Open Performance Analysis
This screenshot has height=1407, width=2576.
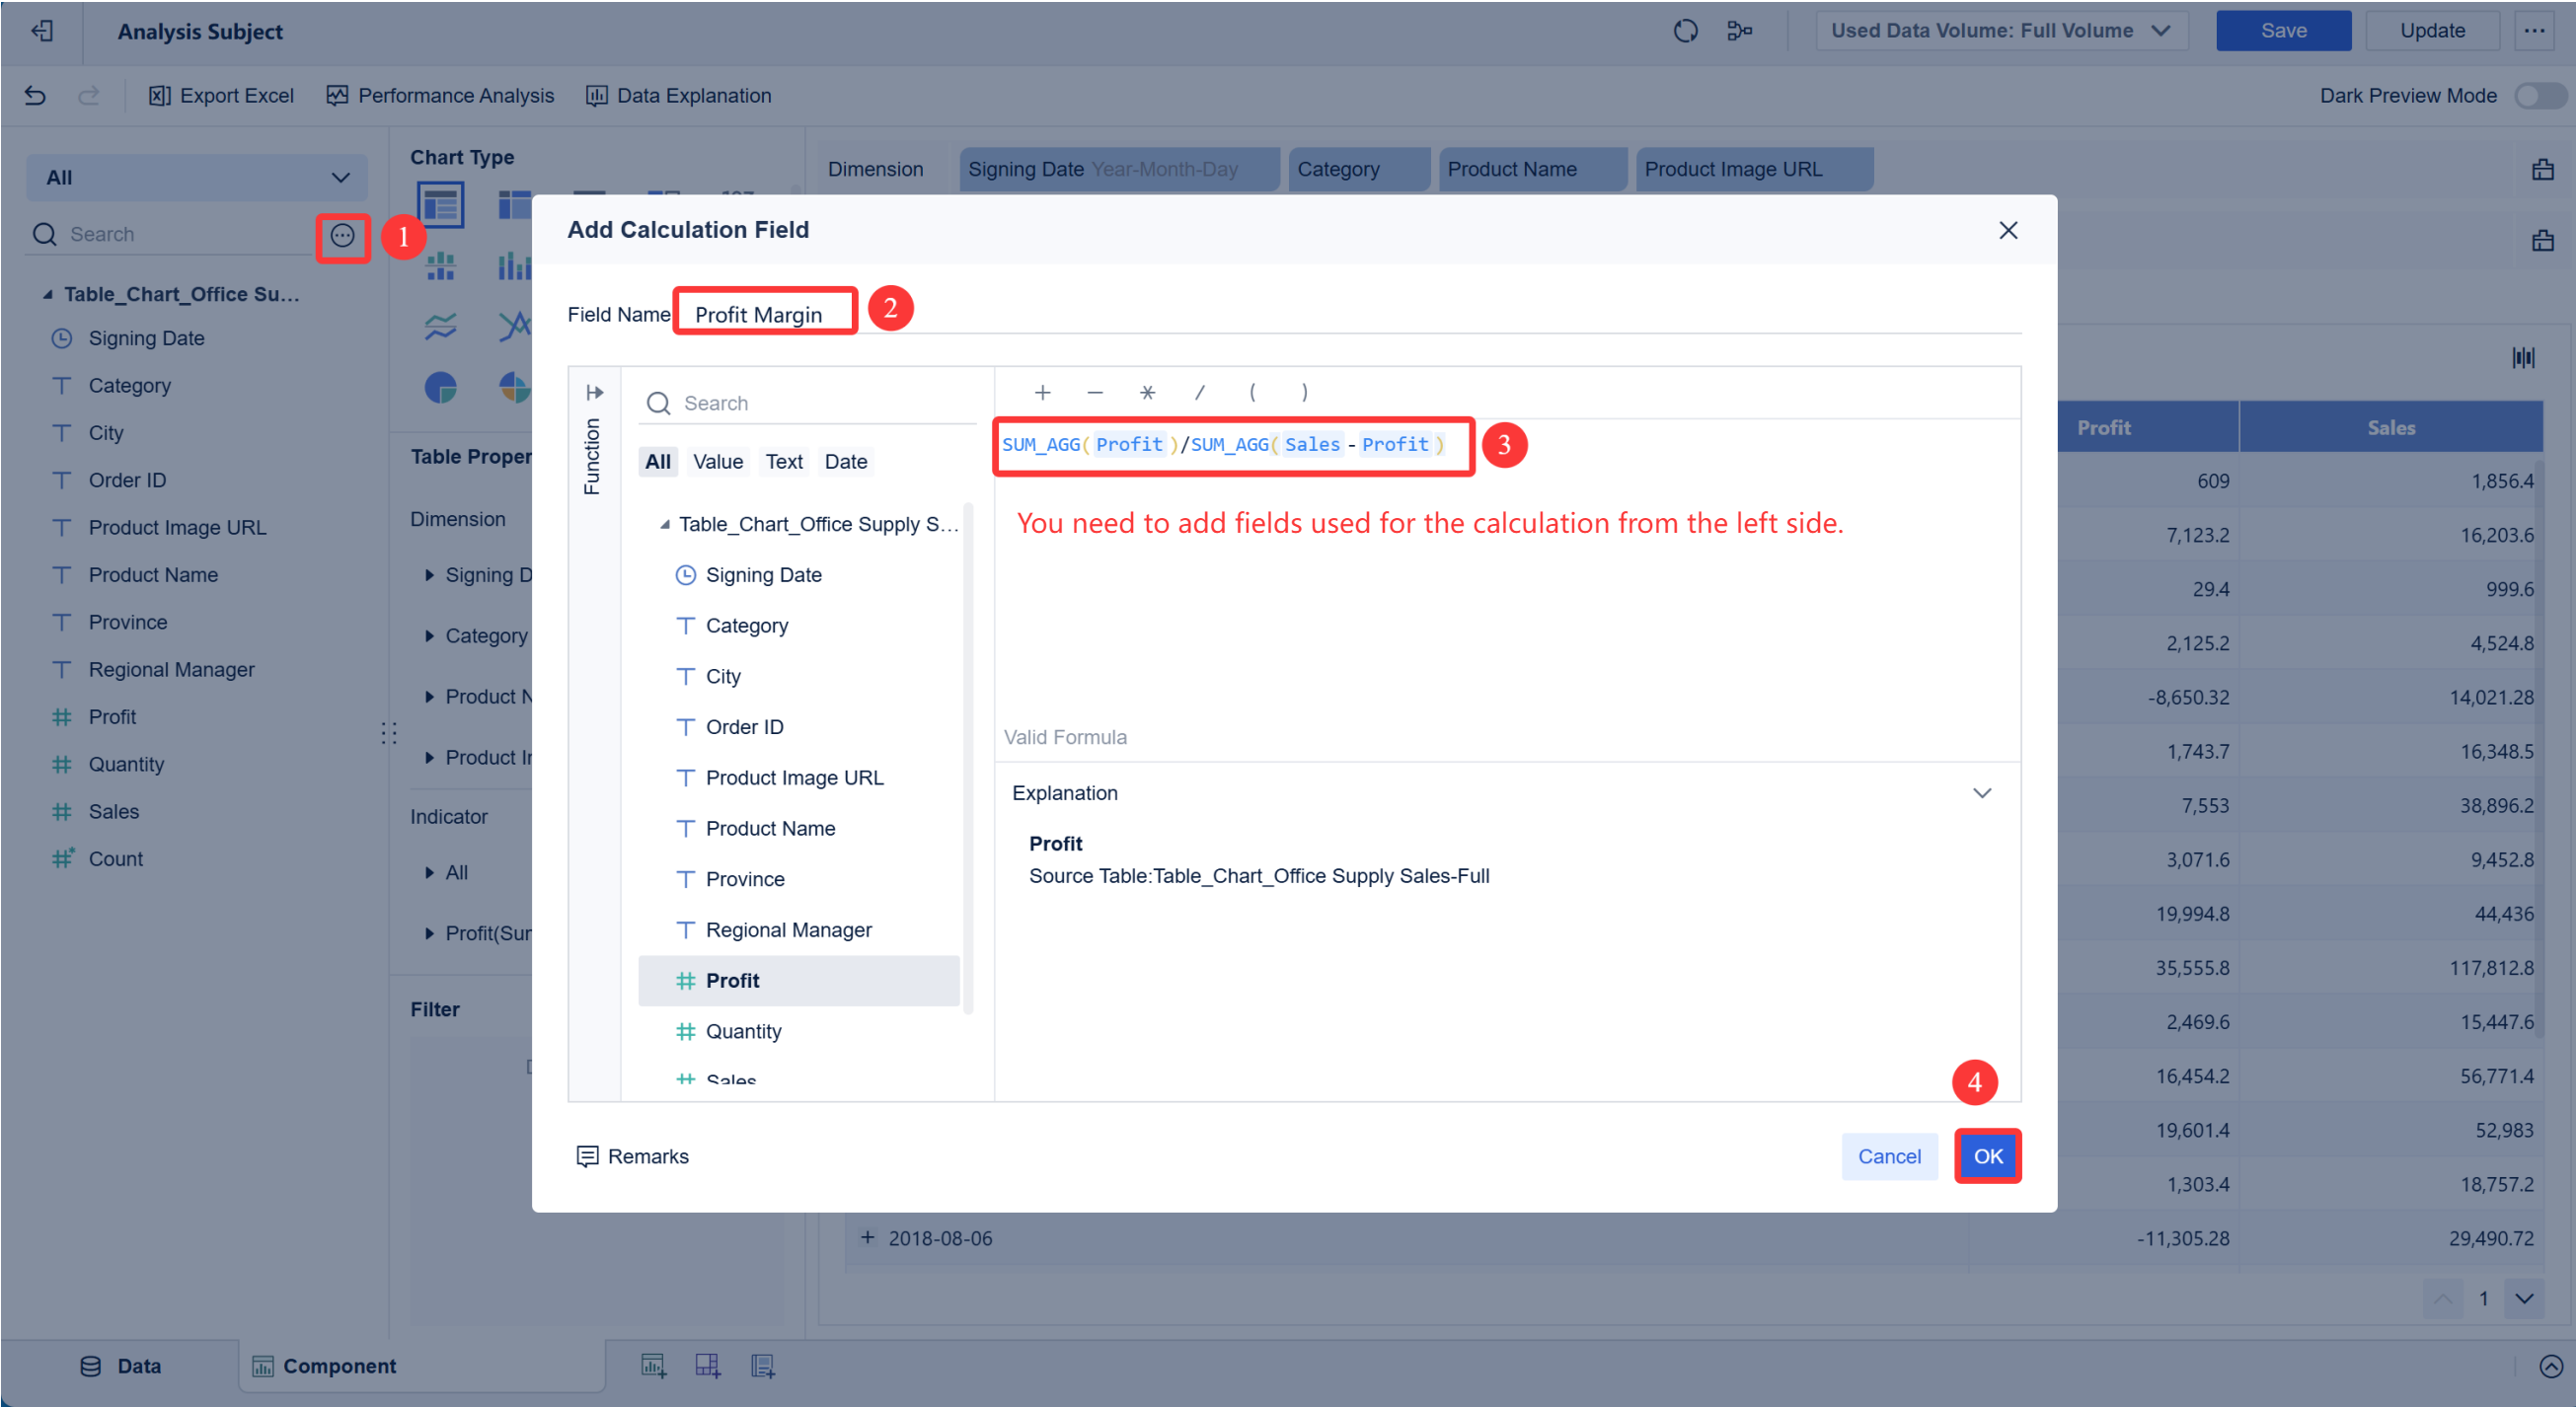pos(440,95)
